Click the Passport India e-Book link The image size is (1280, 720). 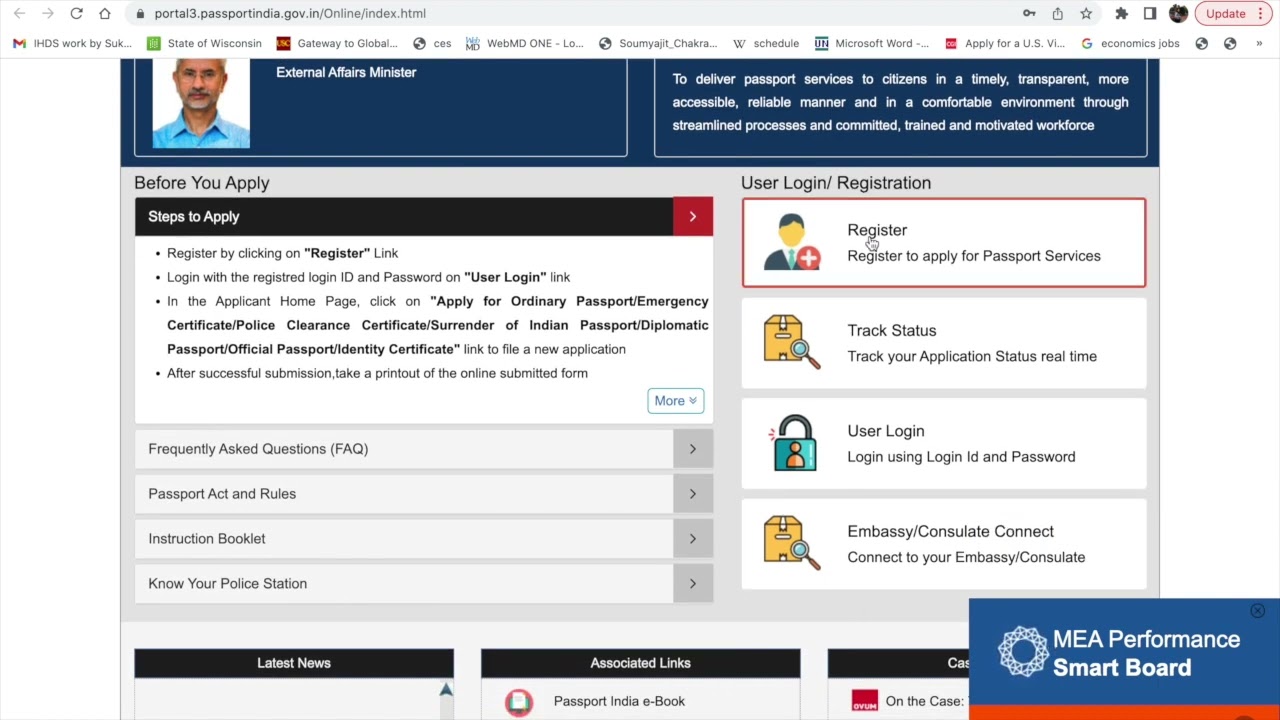[619, 701]
